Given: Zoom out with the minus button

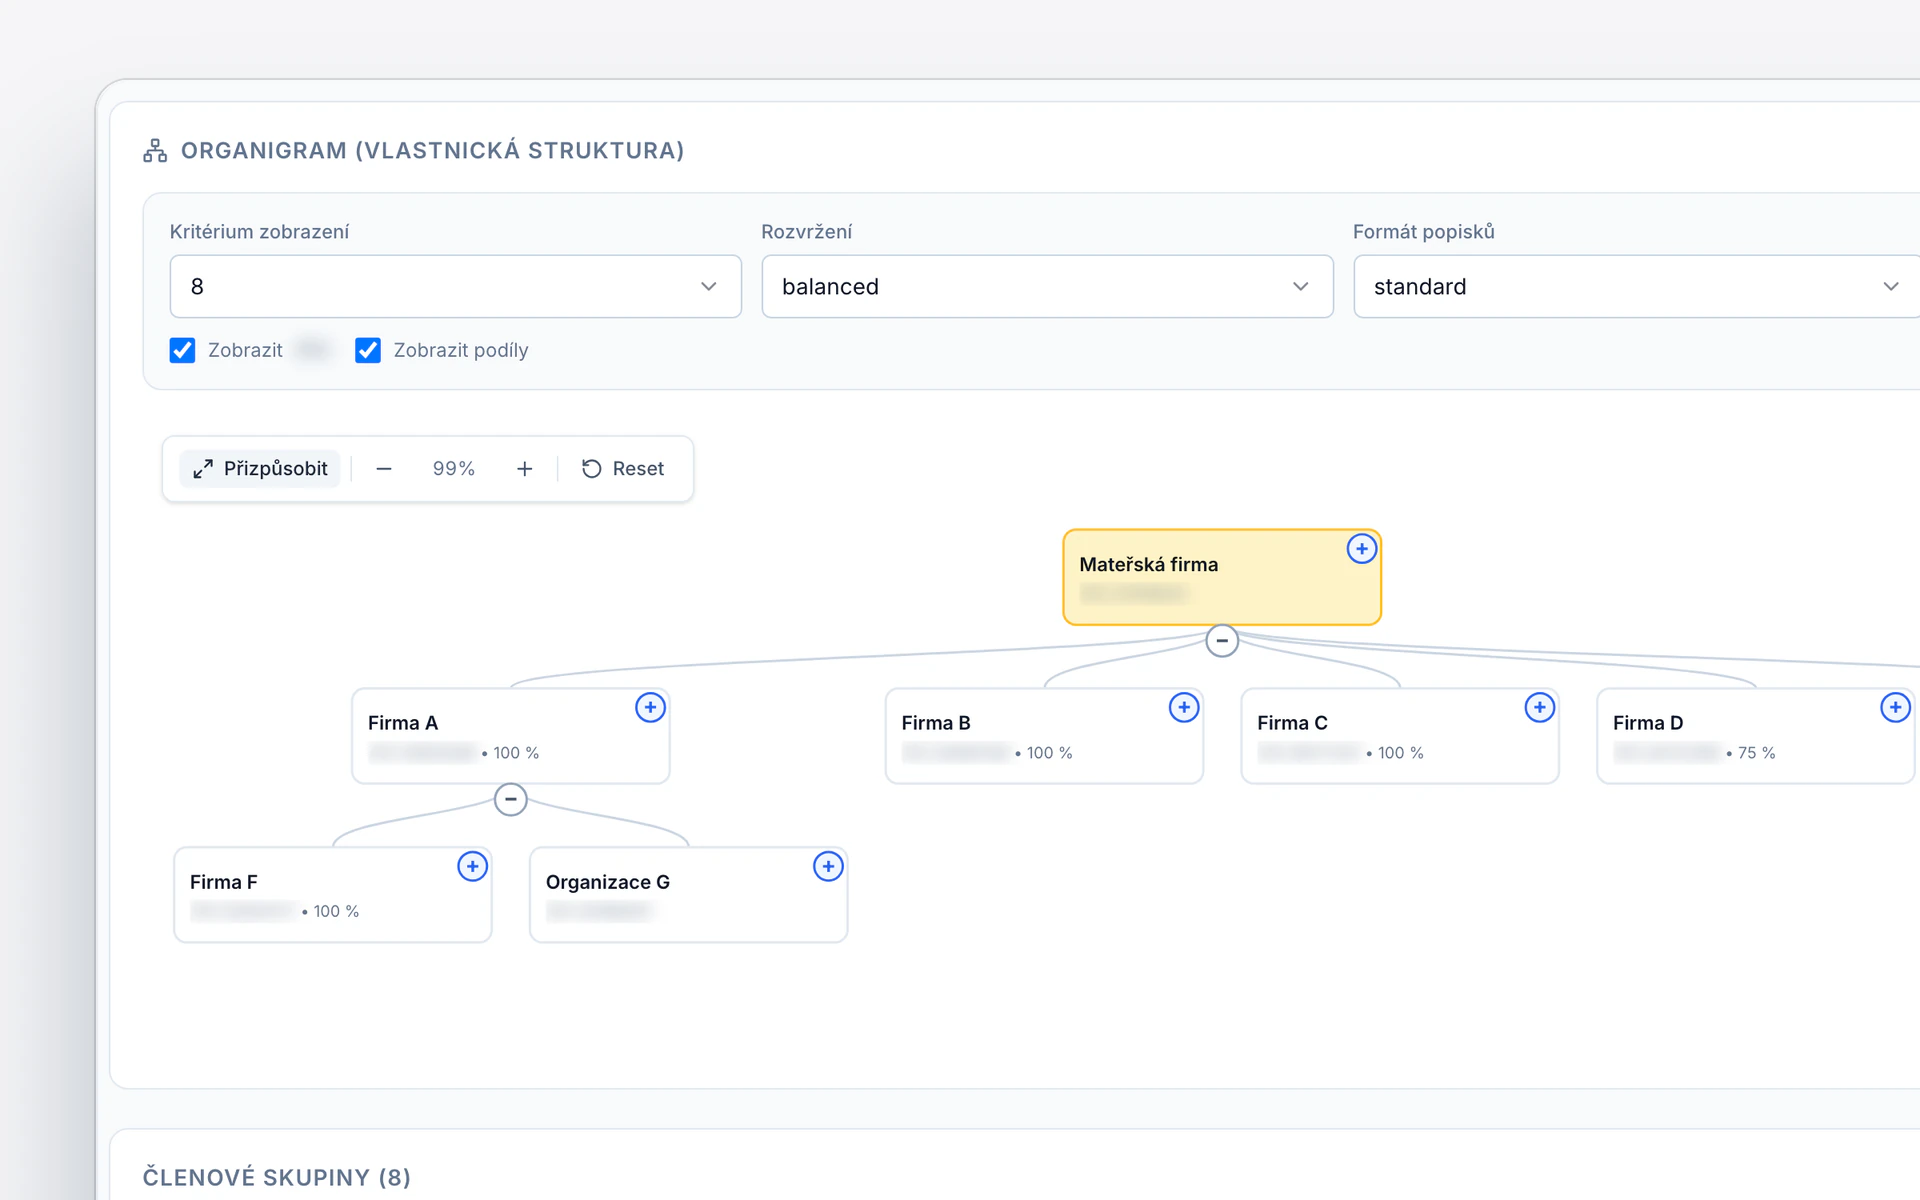Looking at the screenshot, I should tap(384, 469).
